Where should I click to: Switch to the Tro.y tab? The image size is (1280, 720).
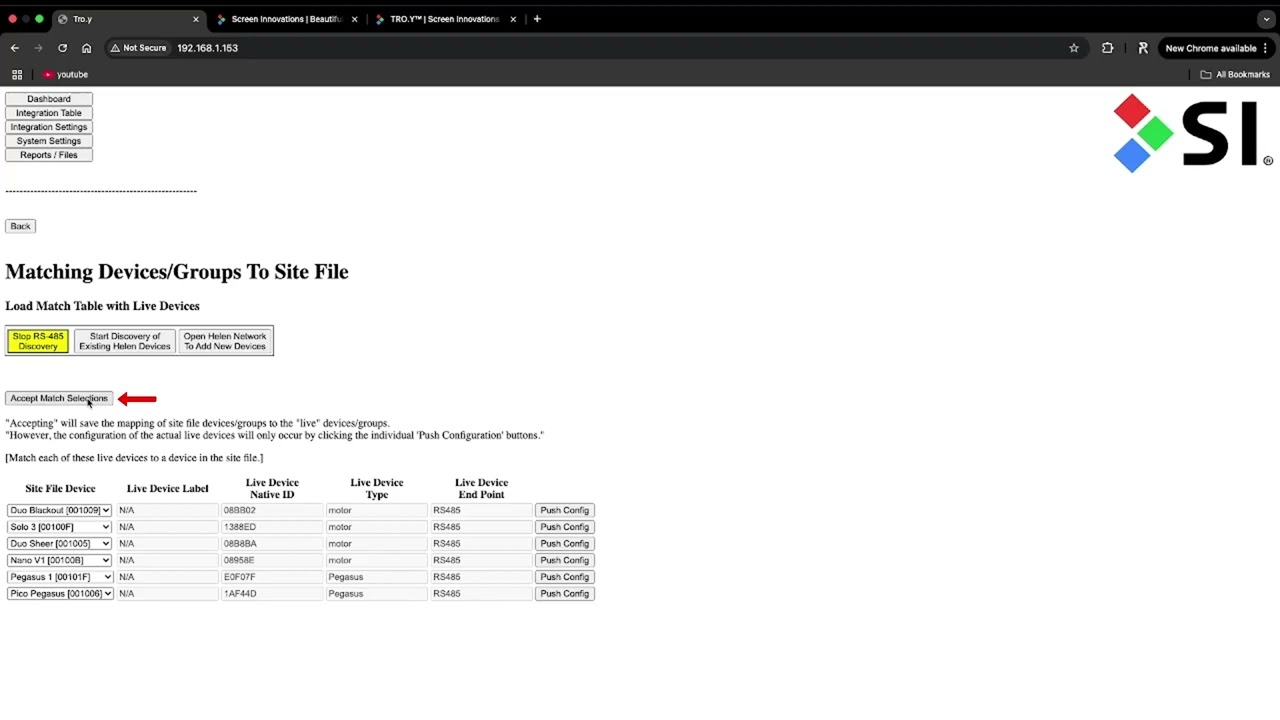click(128, 19)
